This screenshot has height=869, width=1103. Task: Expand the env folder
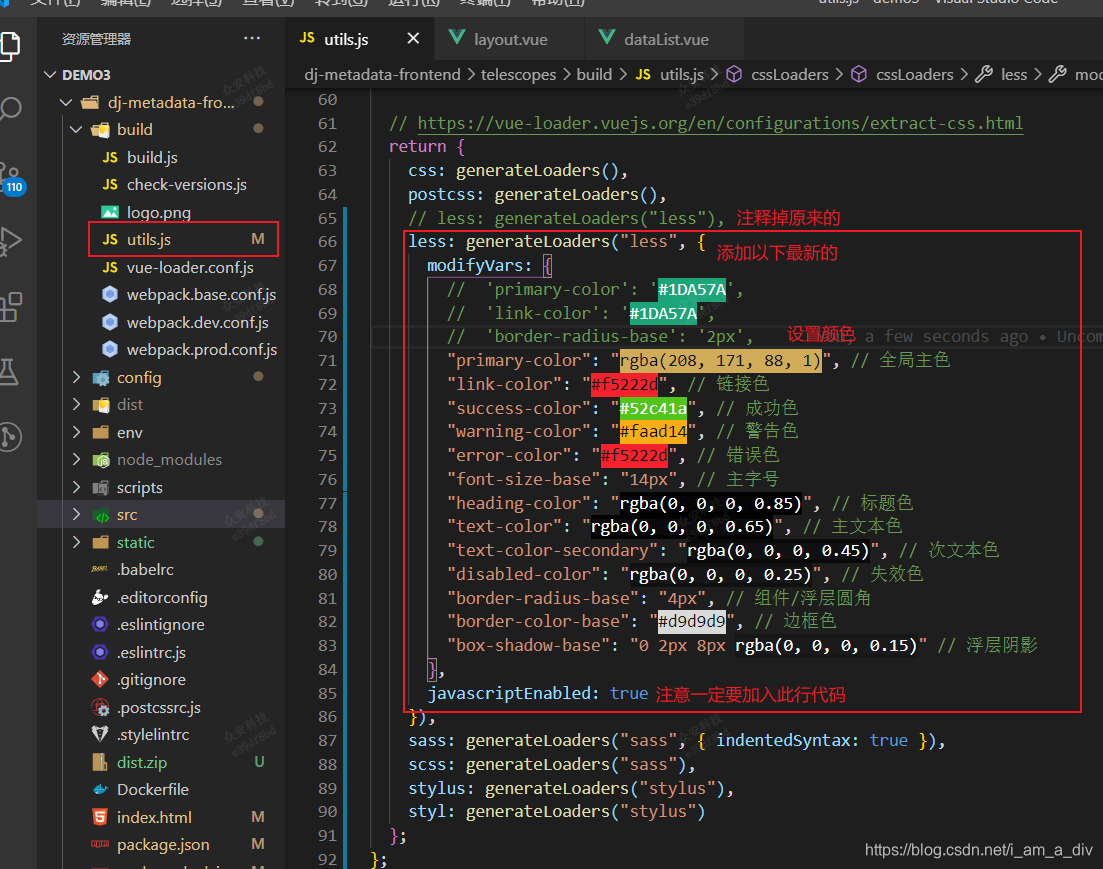pos(77,433)
